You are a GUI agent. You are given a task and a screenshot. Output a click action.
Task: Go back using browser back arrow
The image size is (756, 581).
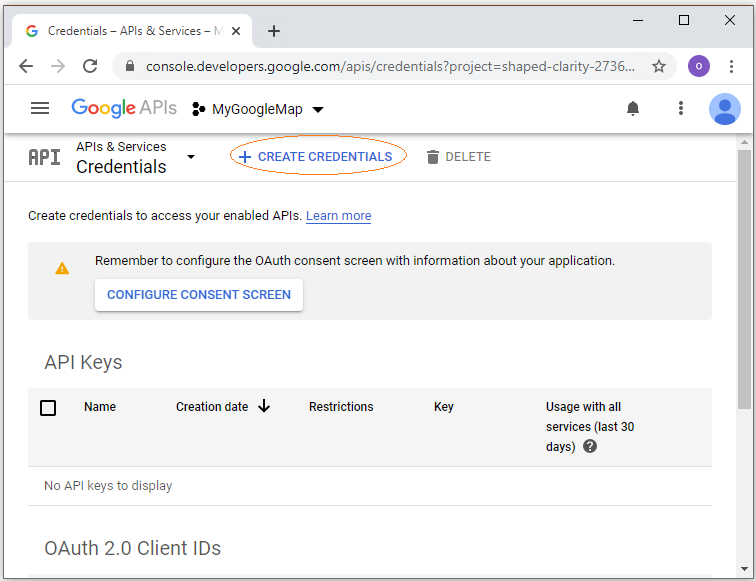(26, 66)
